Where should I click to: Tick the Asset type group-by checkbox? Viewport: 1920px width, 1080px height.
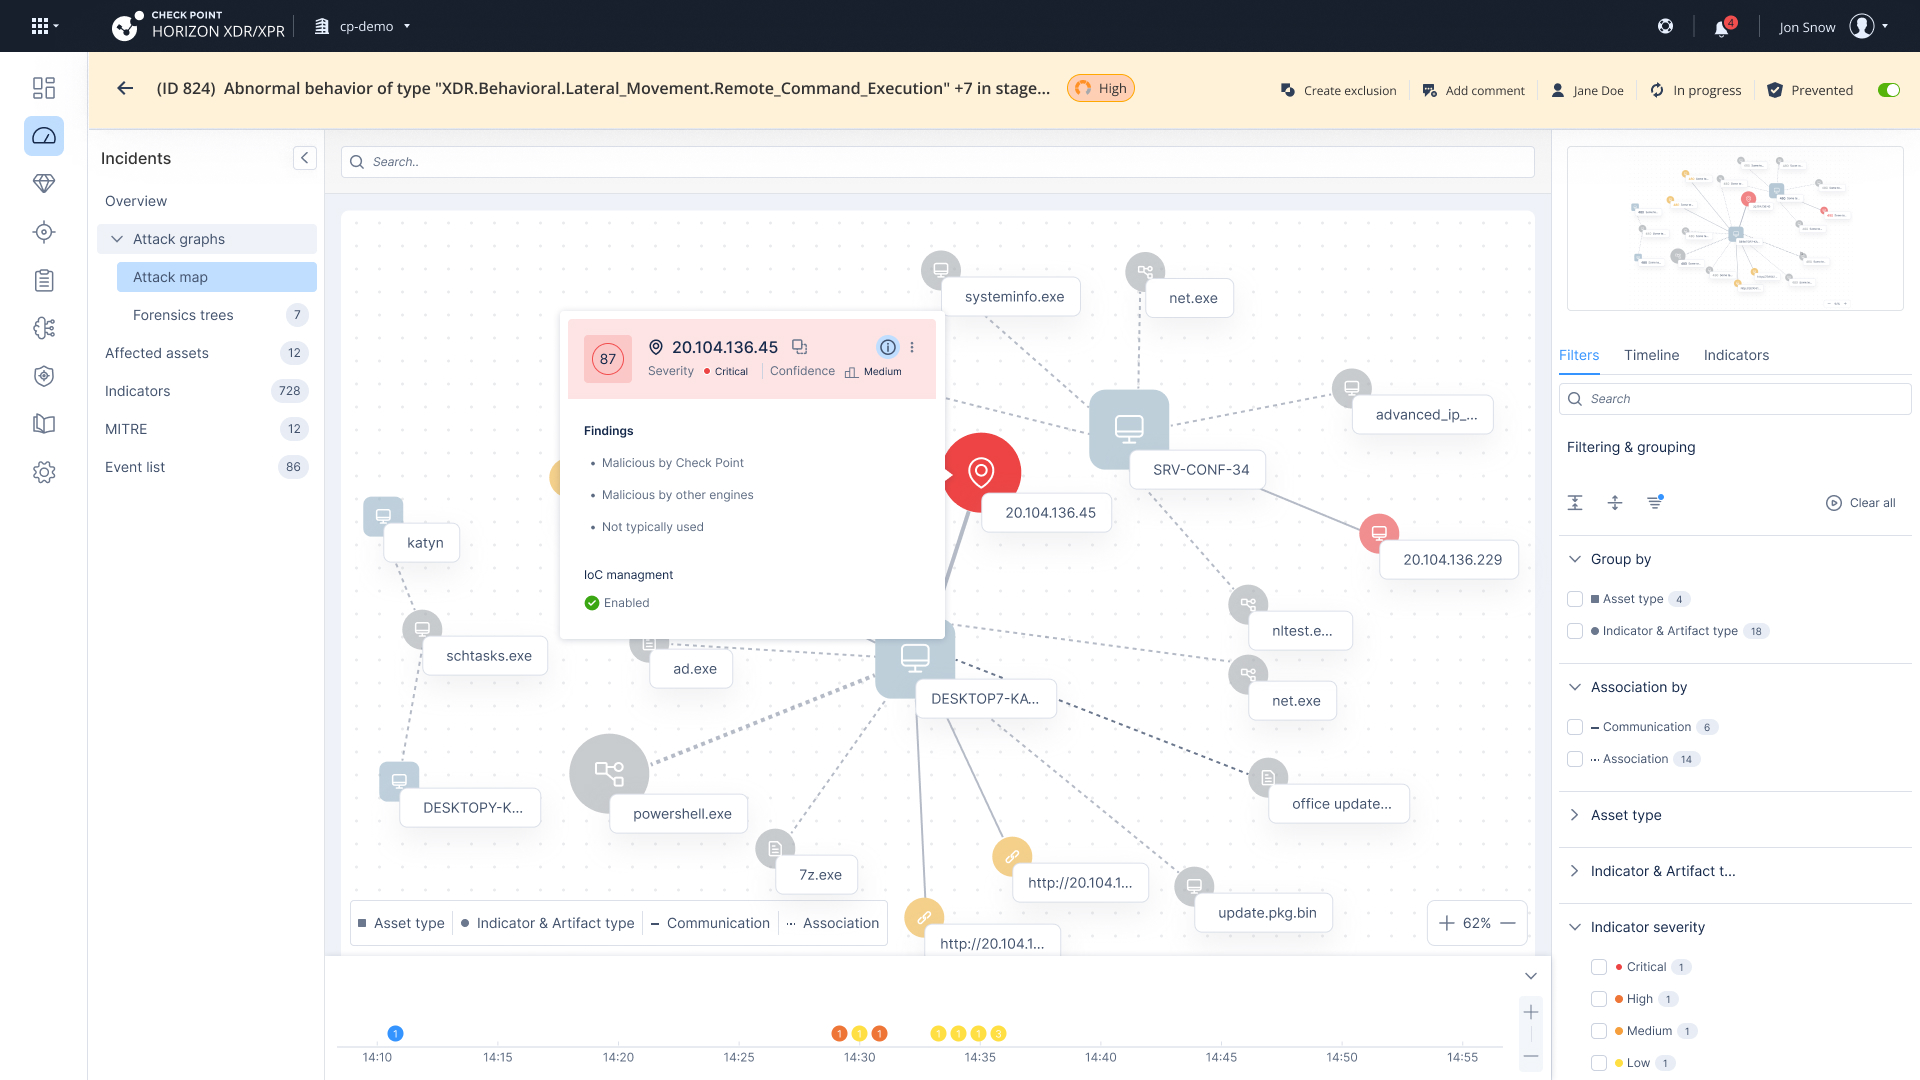pyautogui.click(x=1575, y=599)
